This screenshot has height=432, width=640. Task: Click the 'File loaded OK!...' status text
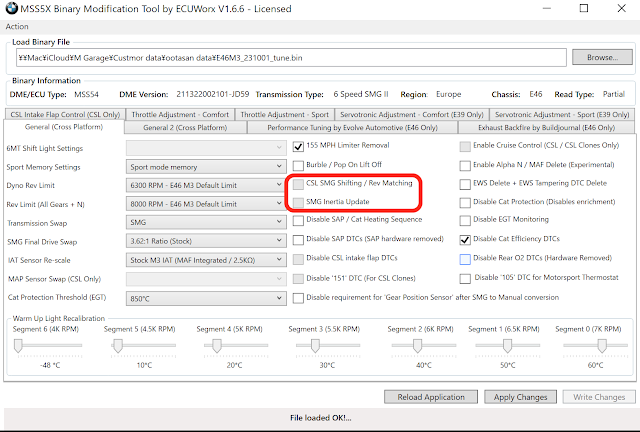click(x=320, y=418)
